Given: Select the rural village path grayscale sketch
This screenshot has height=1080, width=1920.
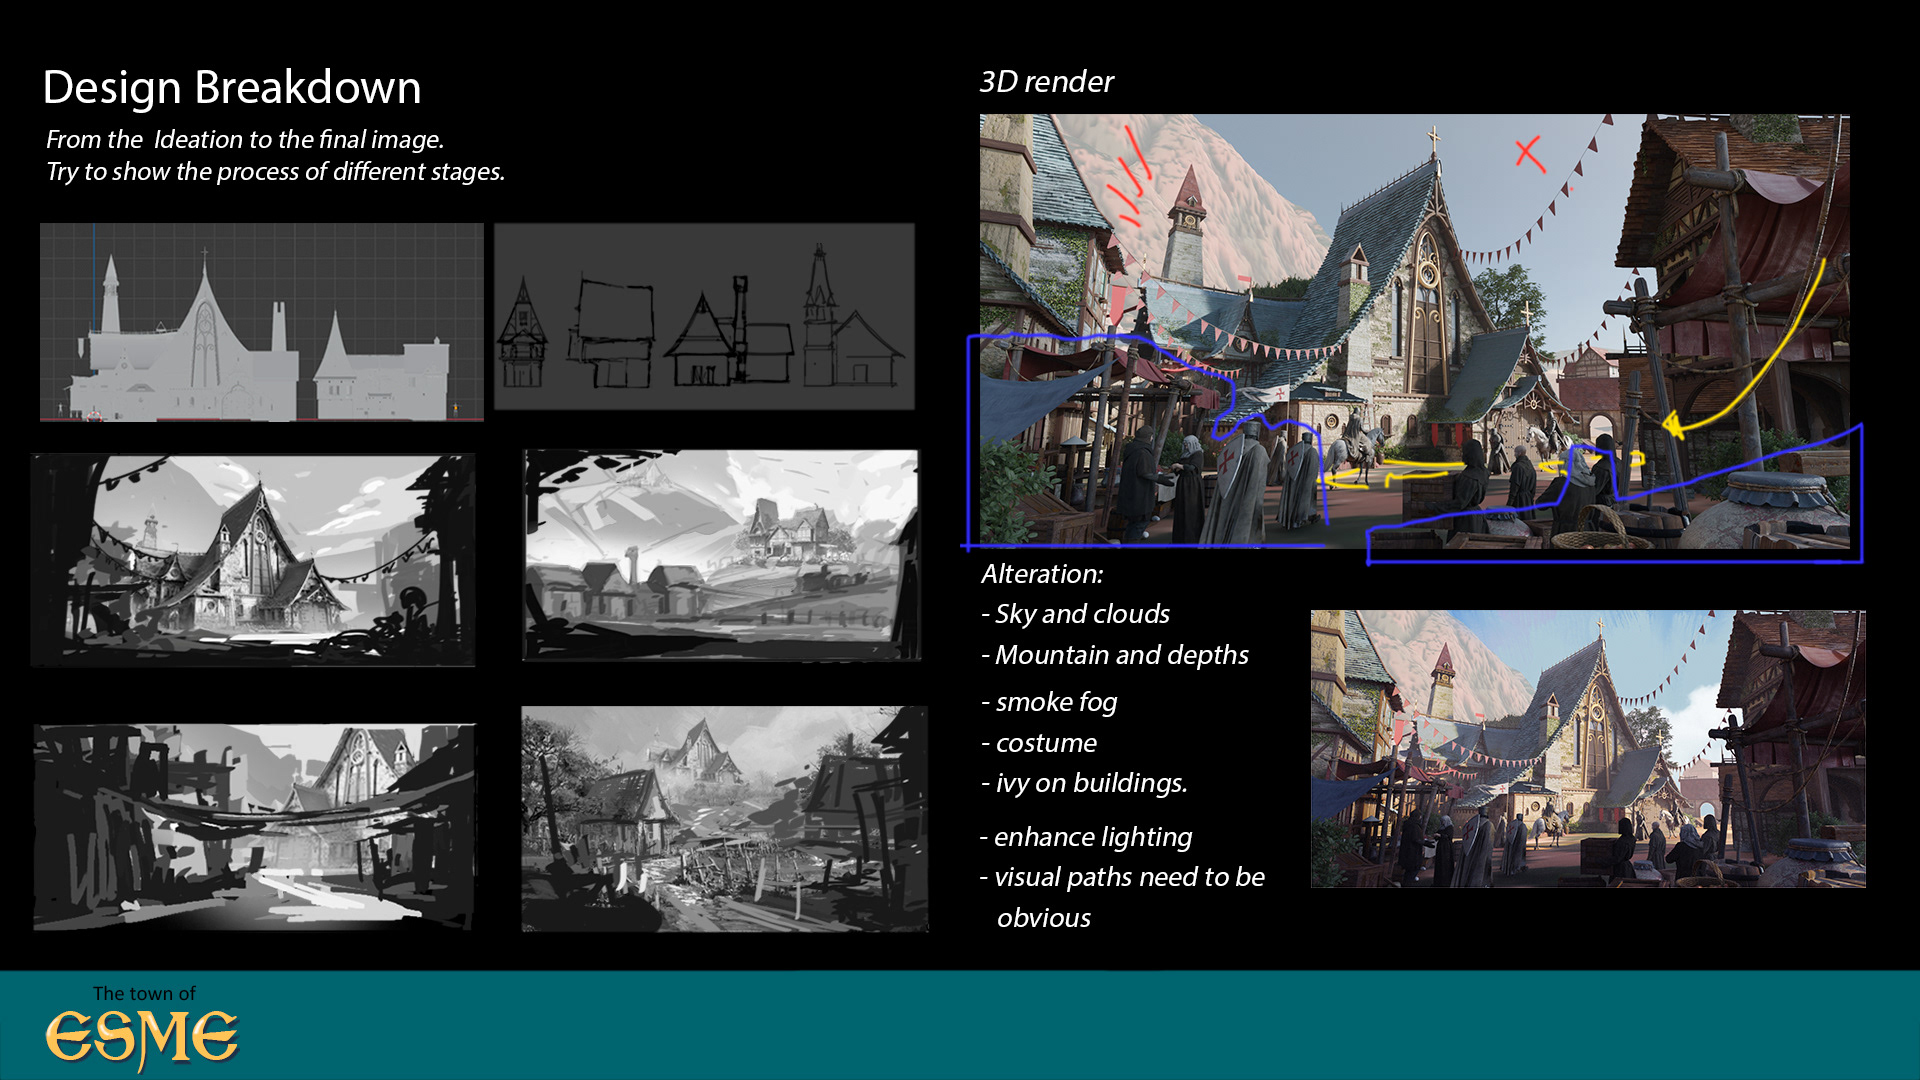Looking at the screenshot, I should [724, 819].
